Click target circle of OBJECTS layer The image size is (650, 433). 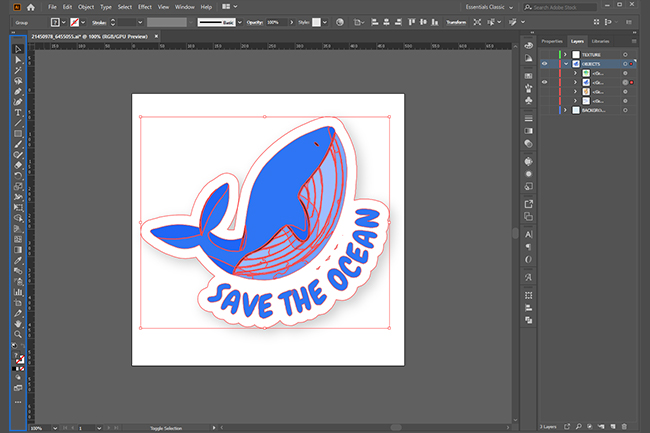tap(625, 64)
